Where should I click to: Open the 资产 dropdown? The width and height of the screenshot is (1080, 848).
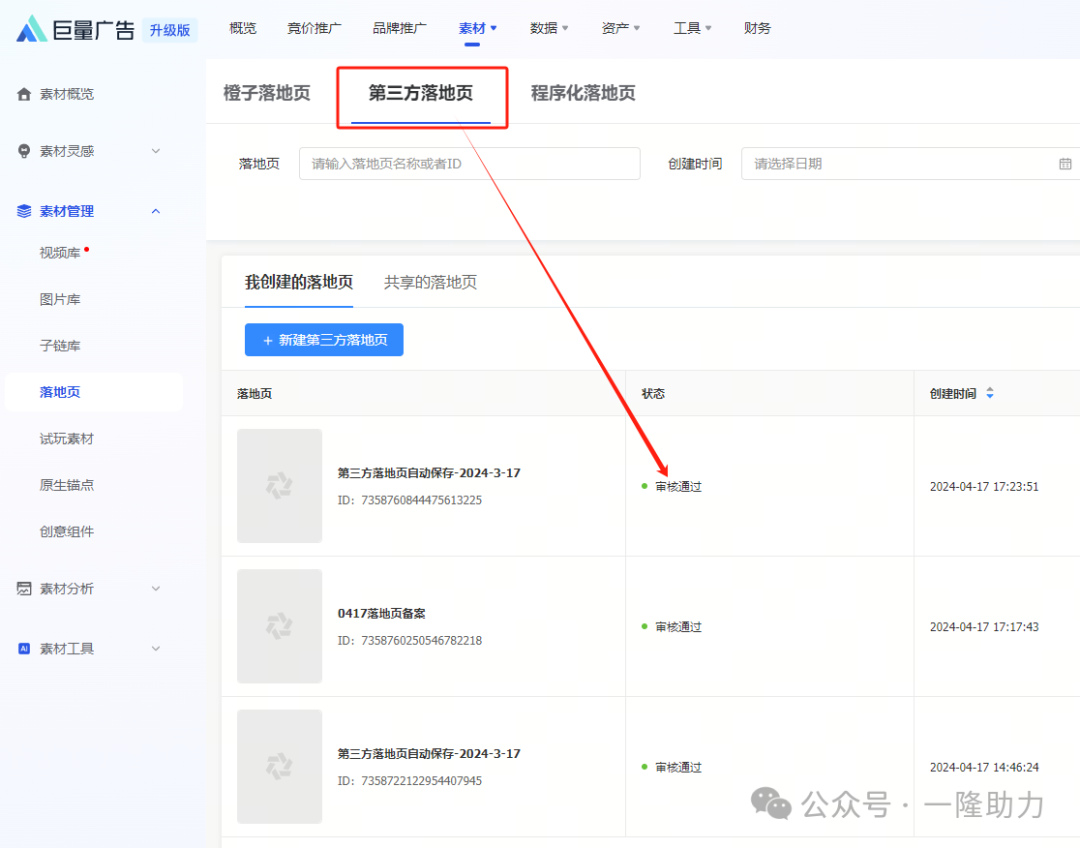(x=620, y=27)
